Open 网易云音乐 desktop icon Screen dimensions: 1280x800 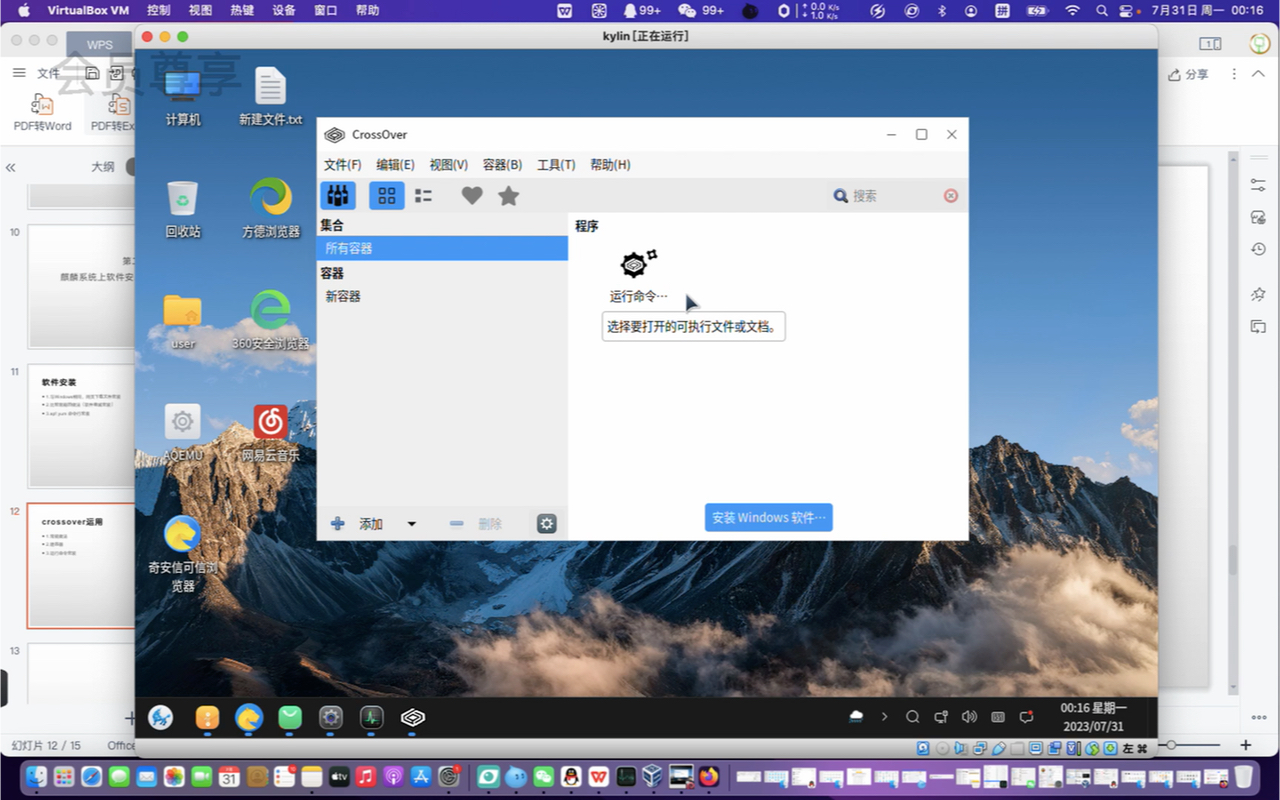click(x=270, y=433)
